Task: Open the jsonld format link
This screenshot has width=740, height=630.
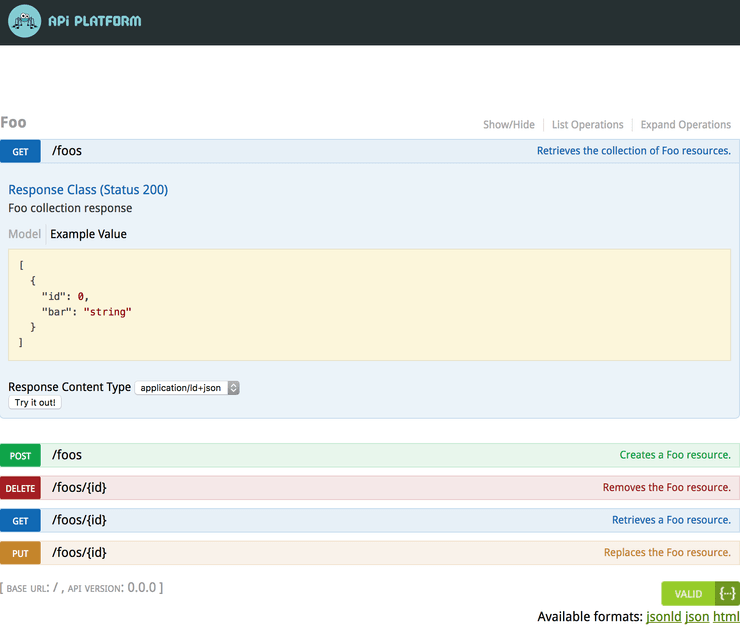Action: pos(664,617)
